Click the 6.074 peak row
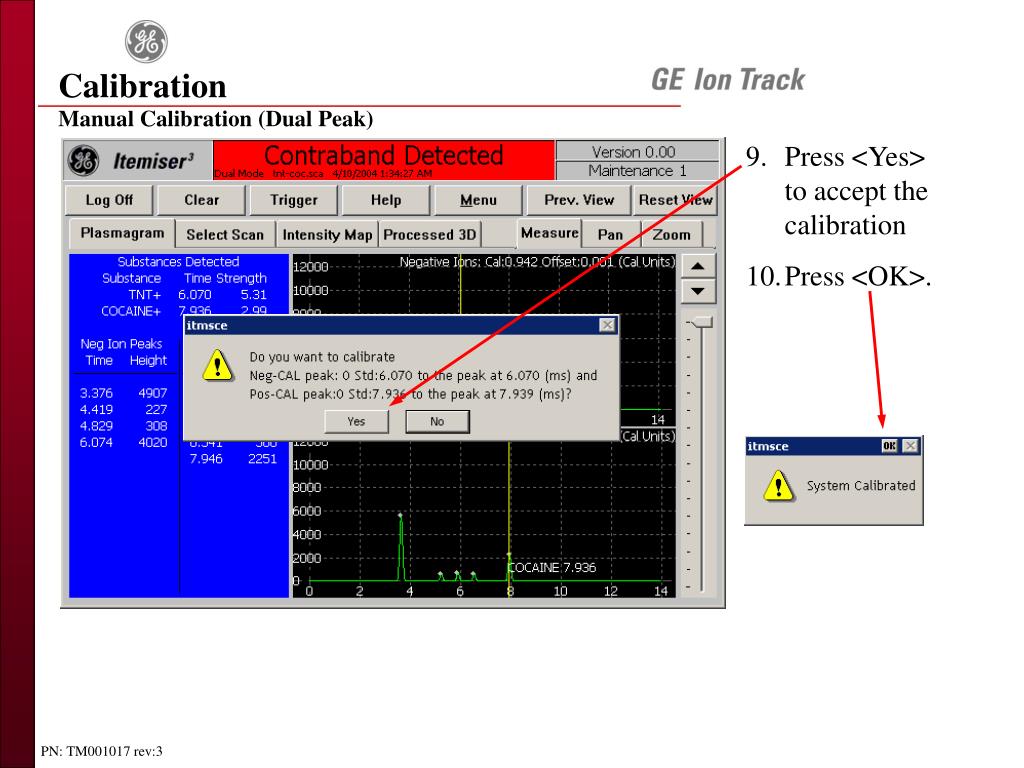 [x=123, y=442]
